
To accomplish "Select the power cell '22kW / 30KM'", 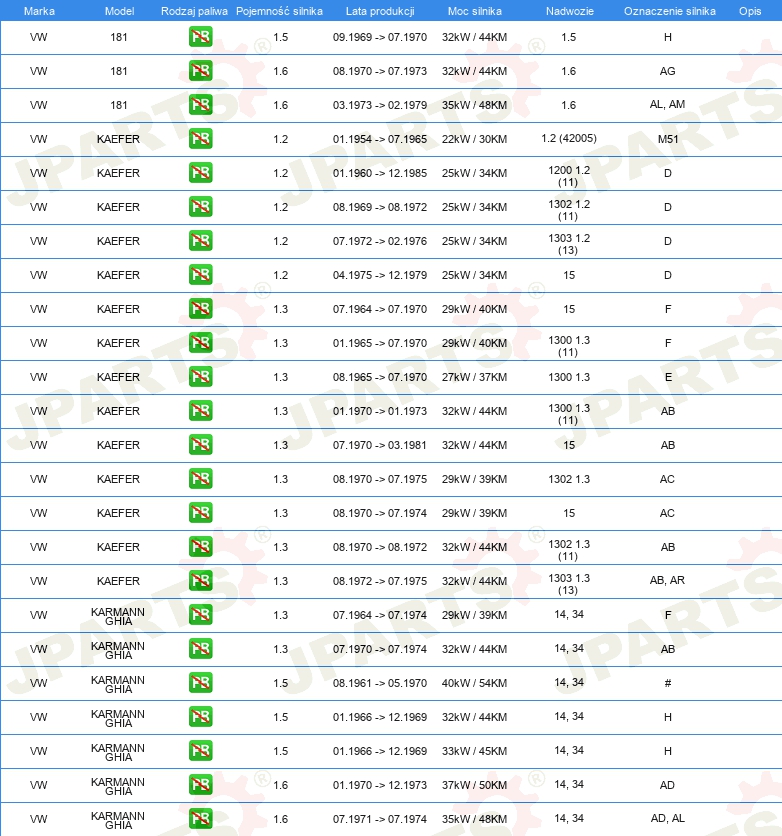I will [x=474, y=139].
